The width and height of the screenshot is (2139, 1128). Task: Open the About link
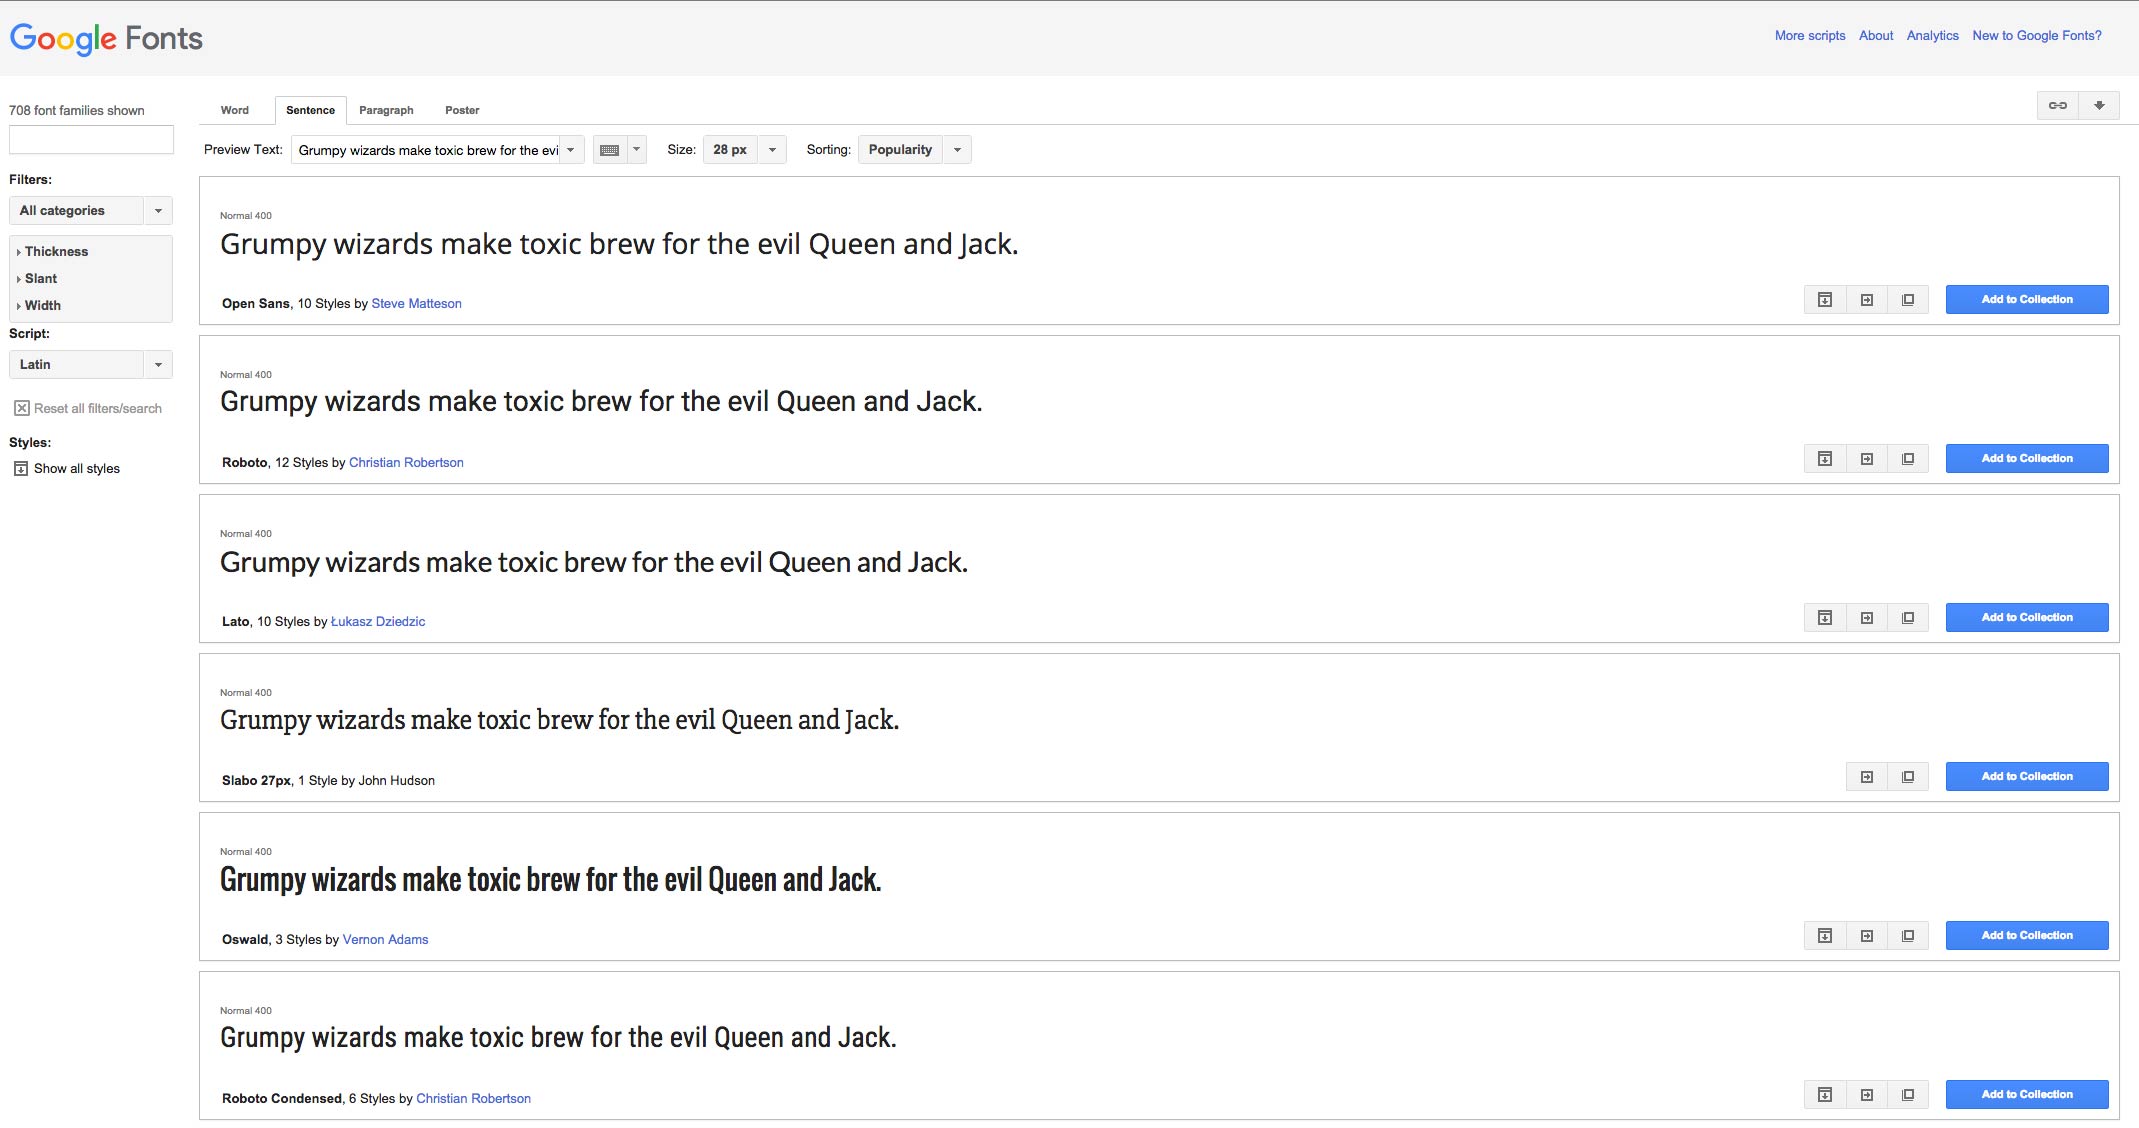point(1876,35)
